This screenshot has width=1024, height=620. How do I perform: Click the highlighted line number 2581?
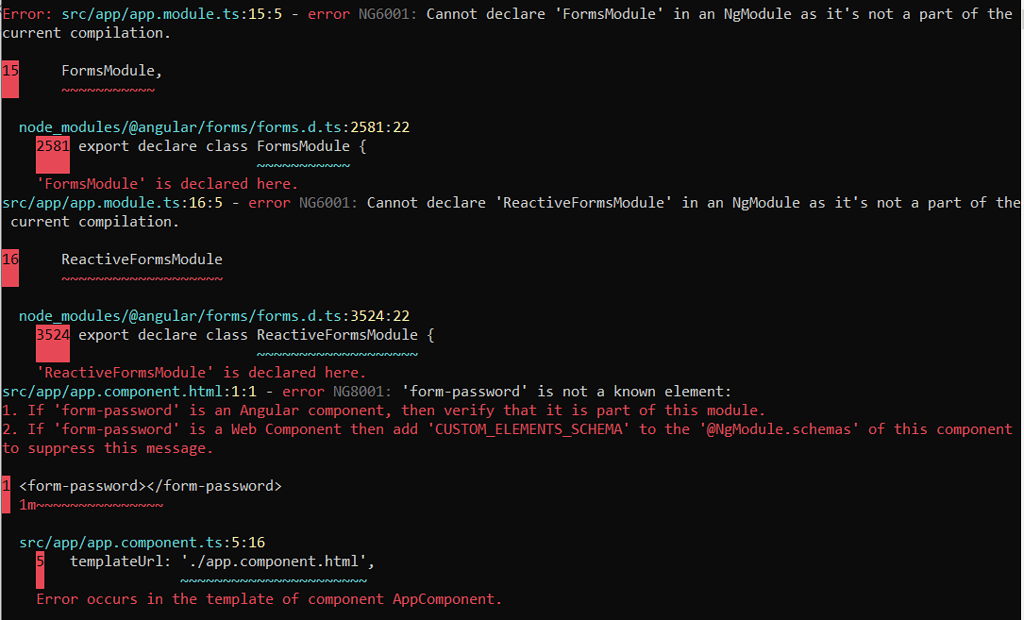[x=53, y=154]
